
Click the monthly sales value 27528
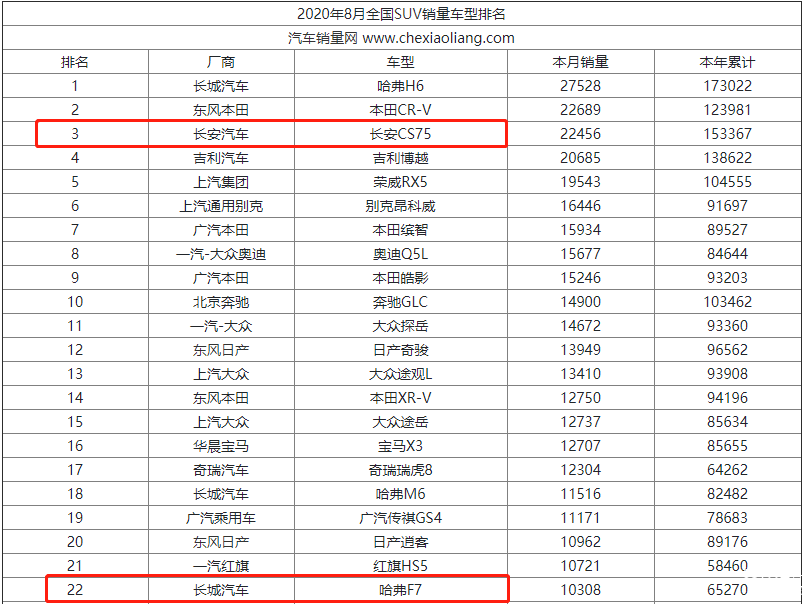[x=580, y=86]
